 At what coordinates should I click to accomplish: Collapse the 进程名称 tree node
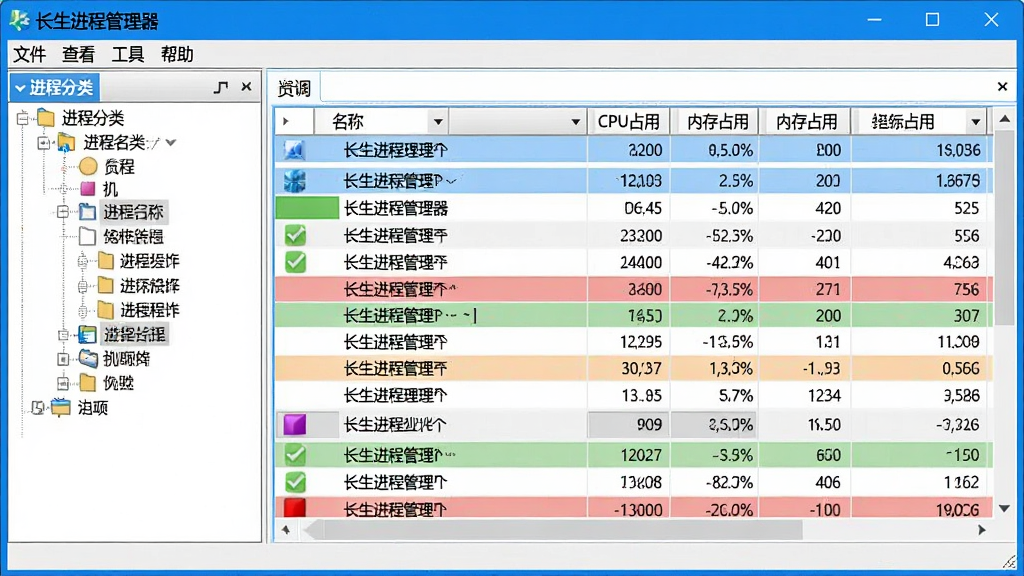63,212
